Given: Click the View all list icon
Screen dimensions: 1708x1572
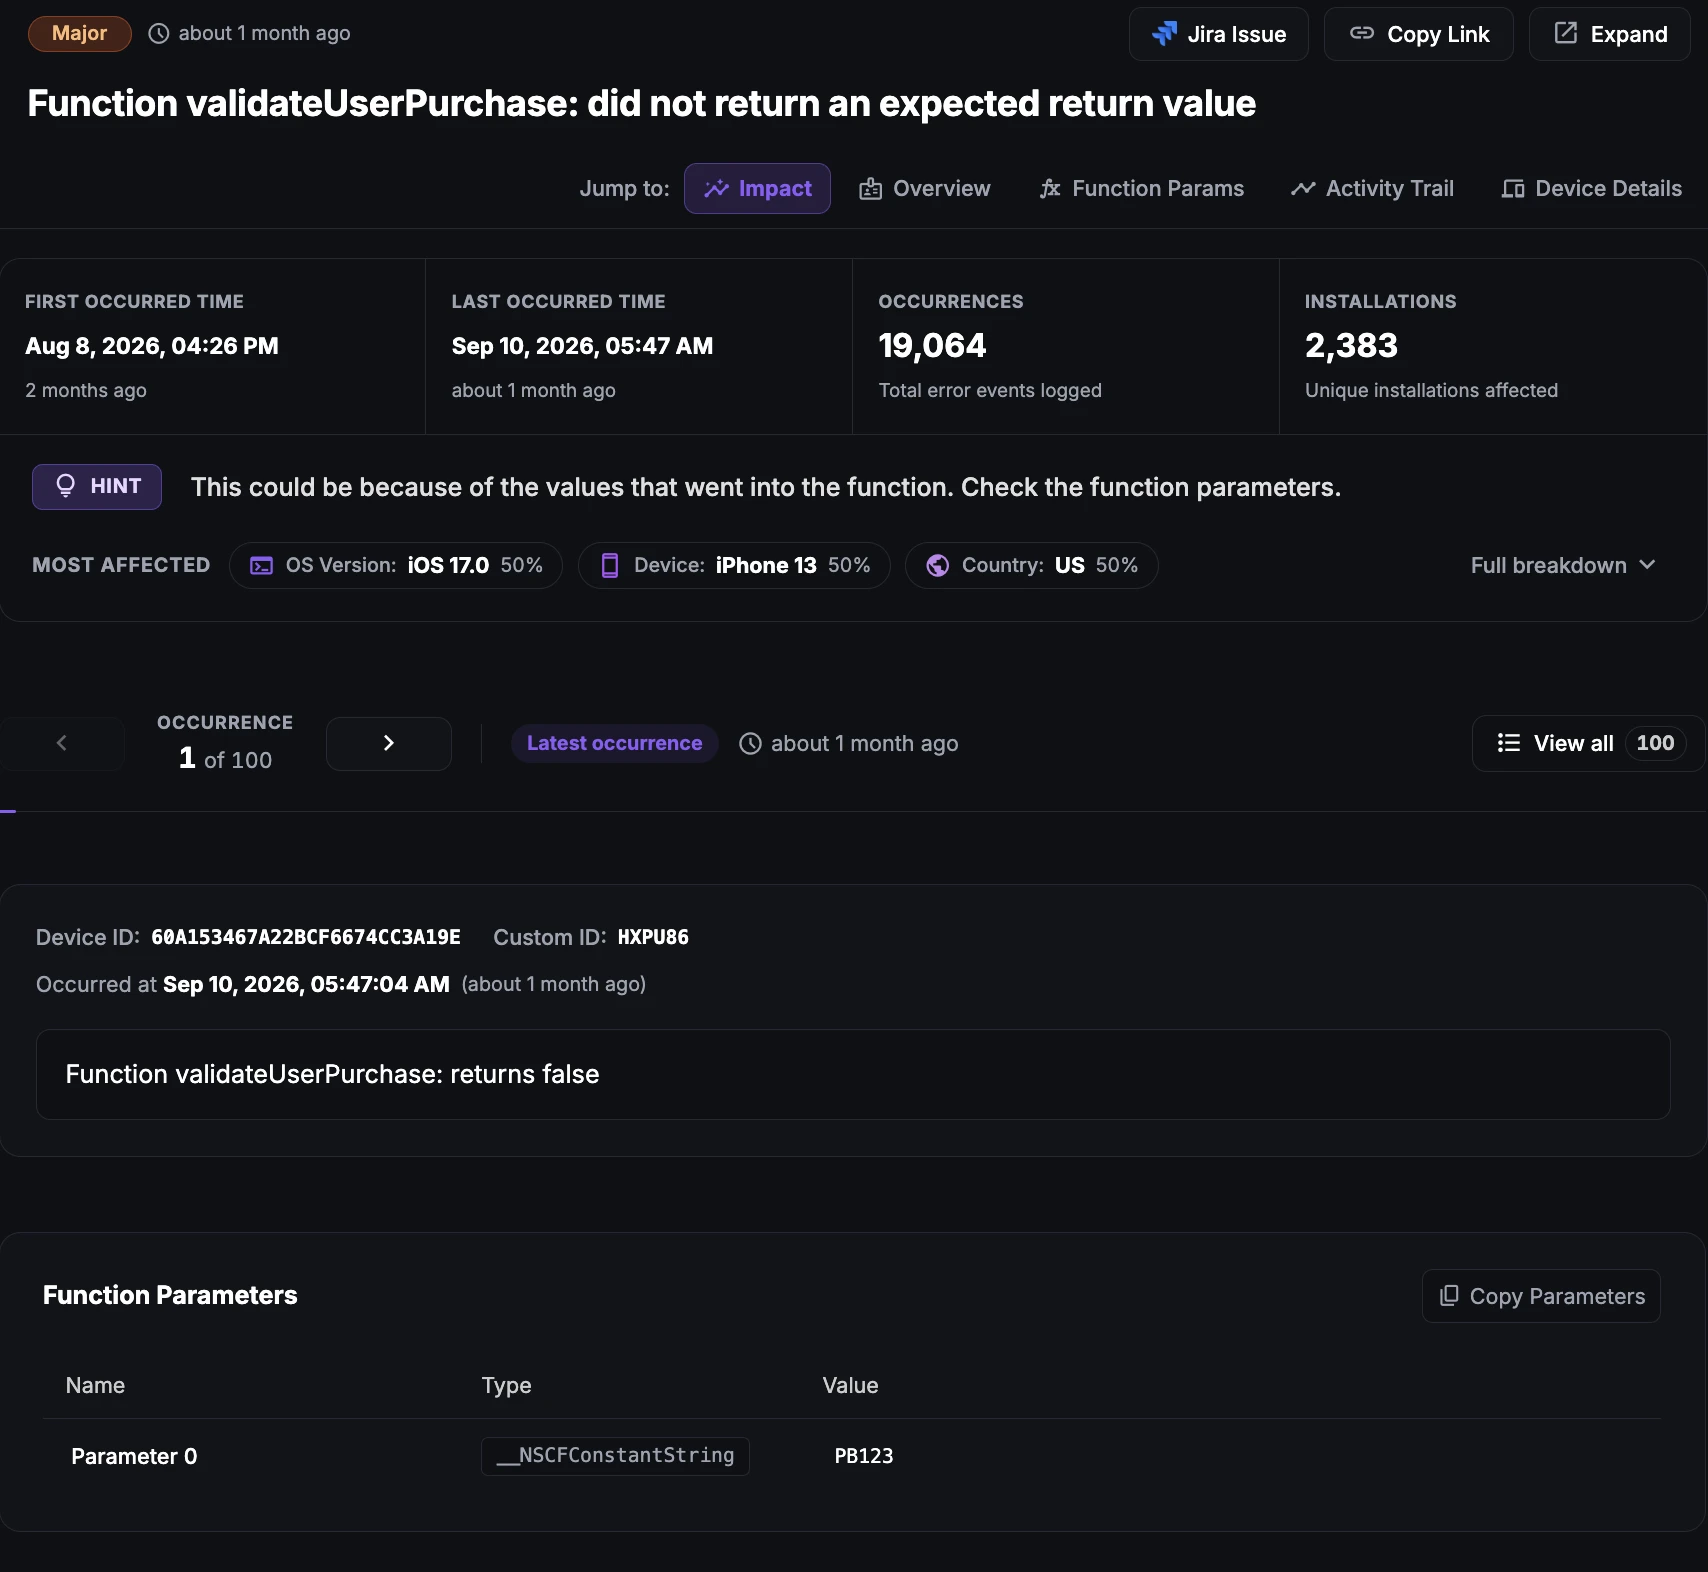Looking at the screenshot, I should (x=1509, y=743).
